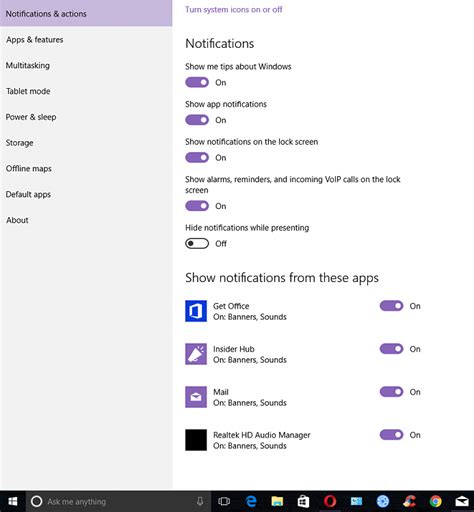Enable Hide notifications while presenting

point(197,244)
